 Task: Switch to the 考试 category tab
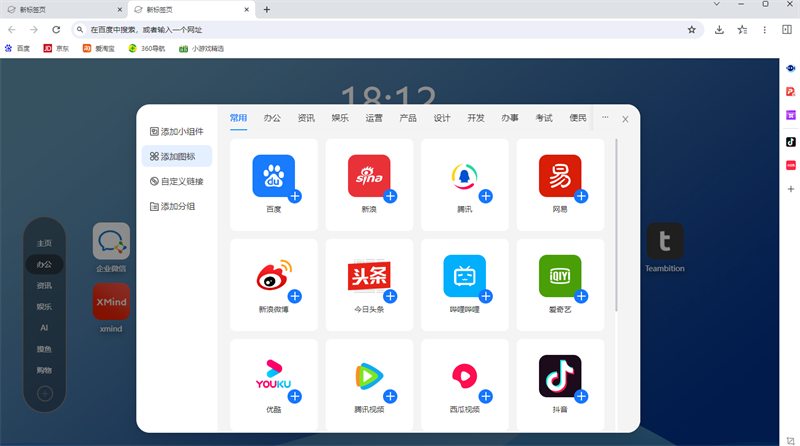coord(544,118)
